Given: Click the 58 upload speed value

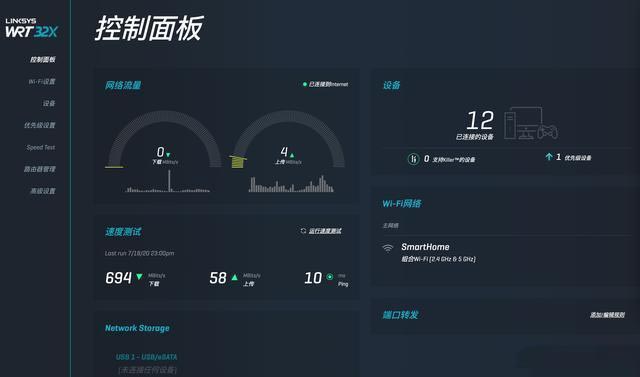Looking at the screenshot, I should pyautogui.click(x=218, y=278).
